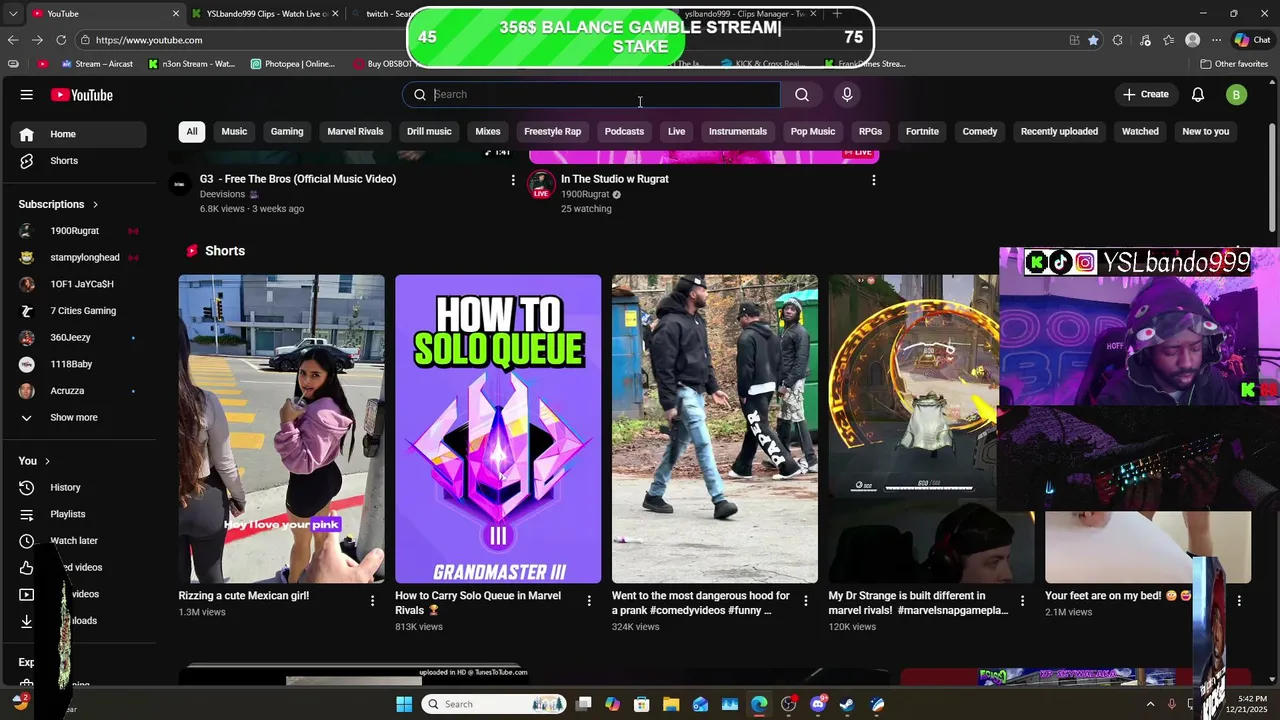1280x720 pixels.
Task: Select the Pop Music chip
Action: coord(813,132)
